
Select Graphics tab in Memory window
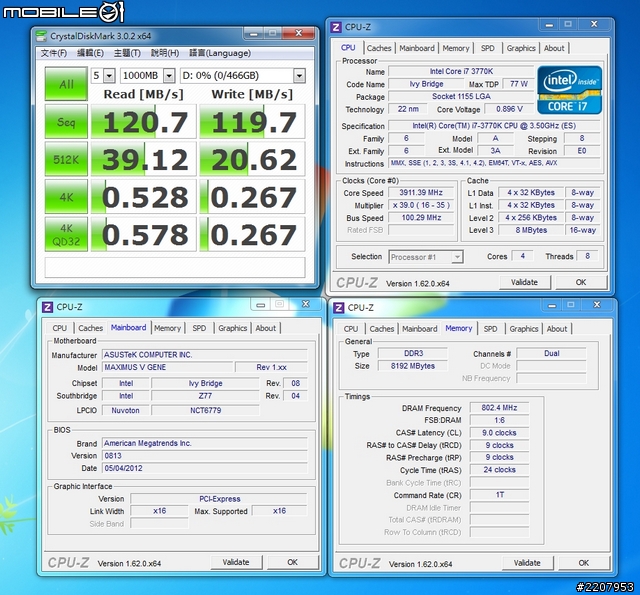(x=524, y=329)
